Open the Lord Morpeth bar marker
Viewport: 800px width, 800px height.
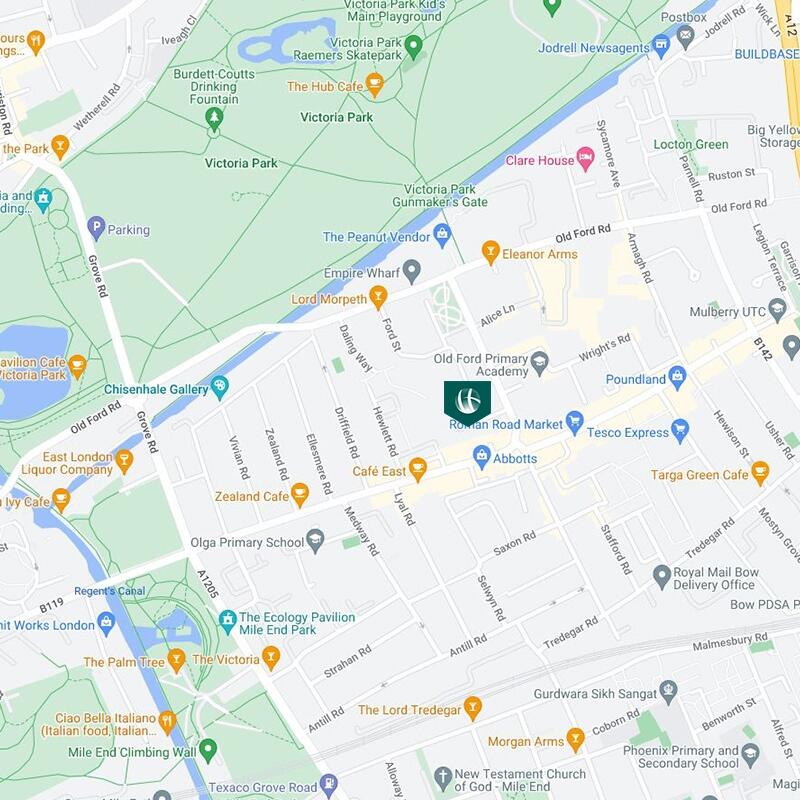378,297
